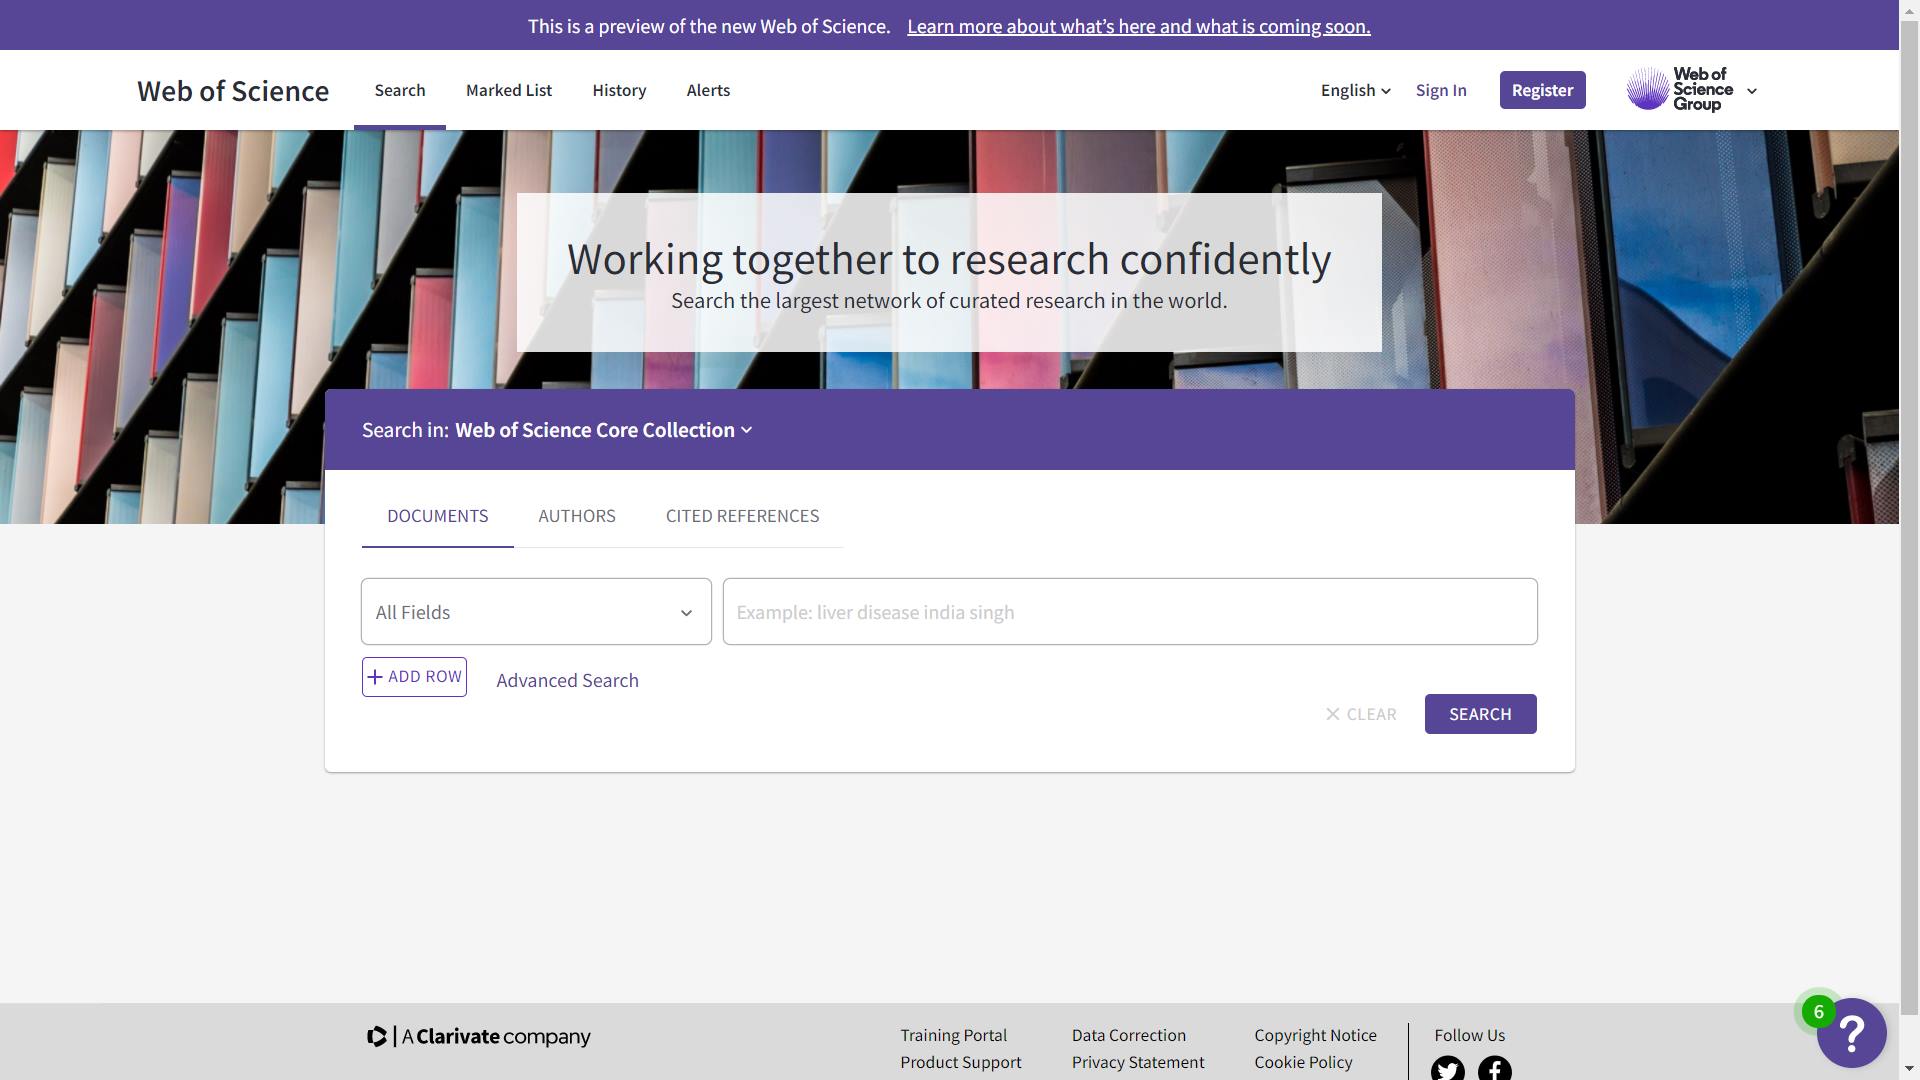
Task: Clear the search form
Action: coord(1361,714)
